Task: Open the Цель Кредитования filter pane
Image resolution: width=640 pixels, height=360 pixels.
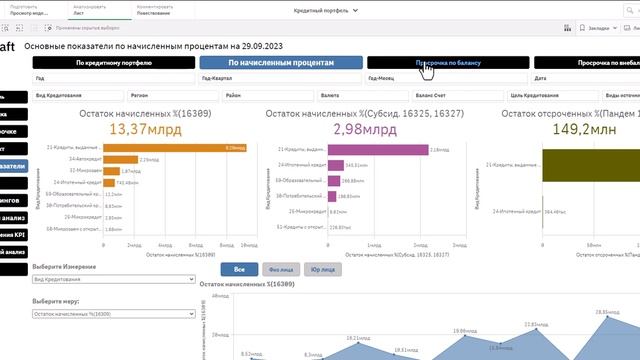Action: click(553, 96)
